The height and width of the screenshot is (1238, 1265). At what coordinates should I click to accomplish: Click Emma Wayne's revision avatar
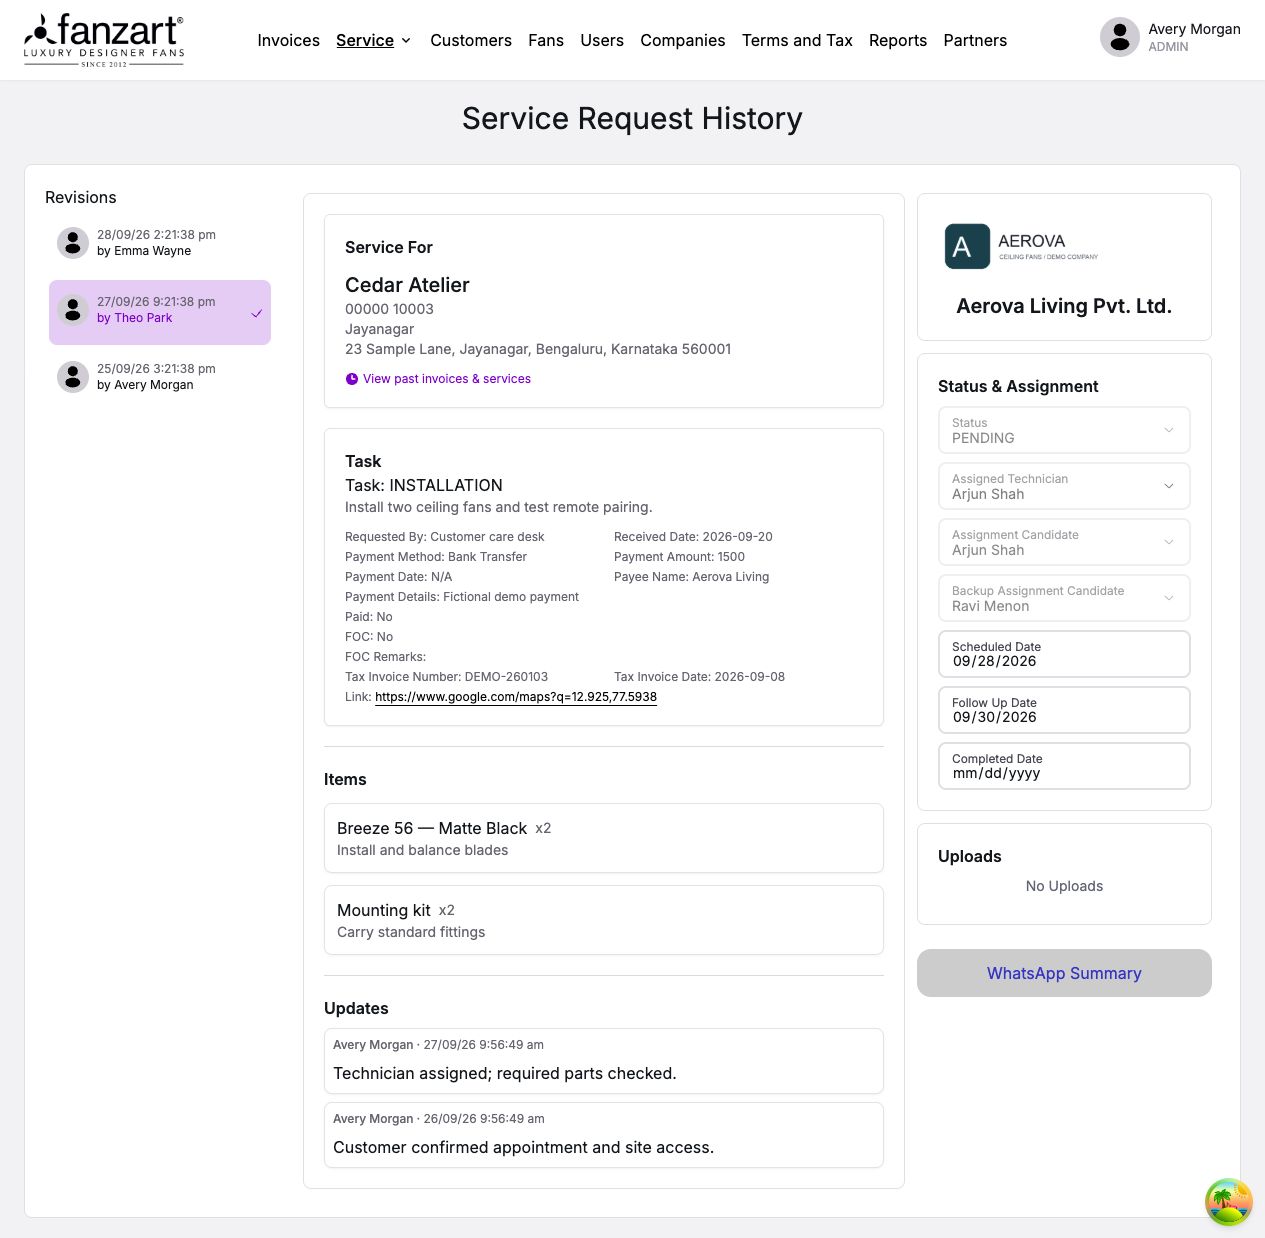73,242
